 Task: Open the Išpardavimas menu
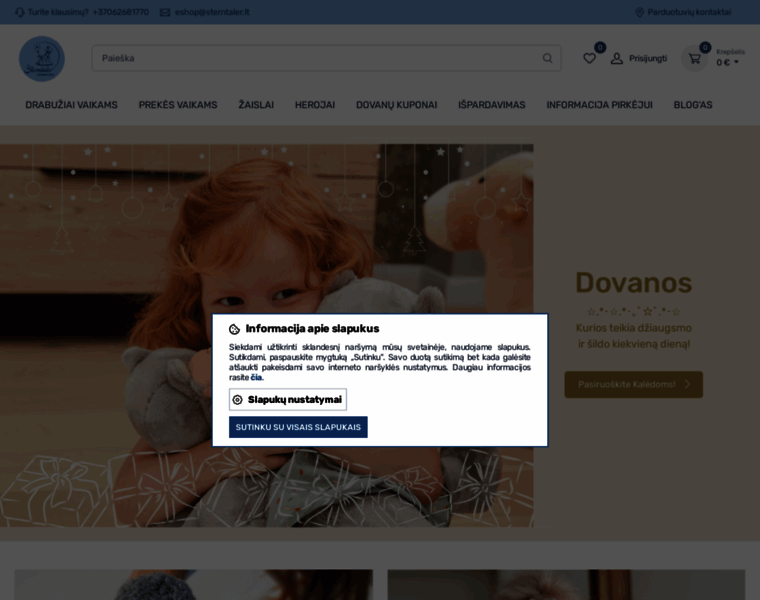[491, 105]
